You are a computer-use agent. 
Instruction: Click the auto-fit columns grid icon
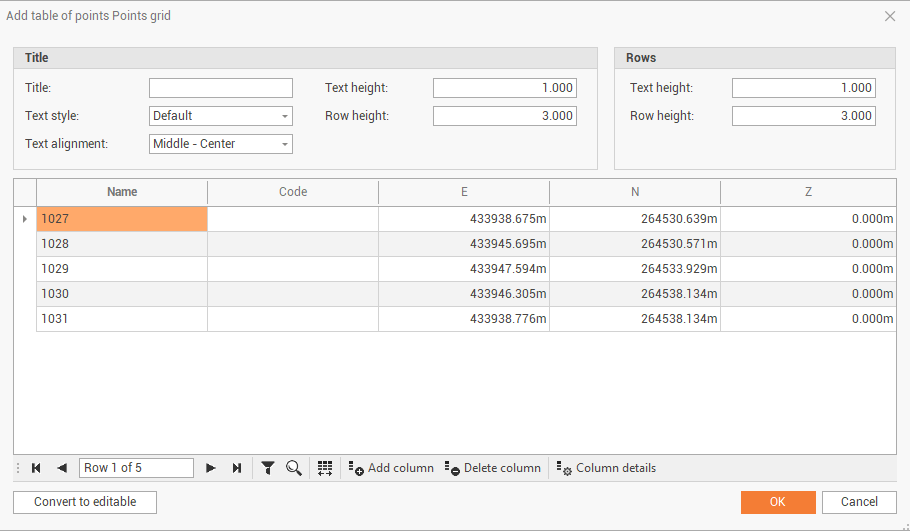pos(324,468)
